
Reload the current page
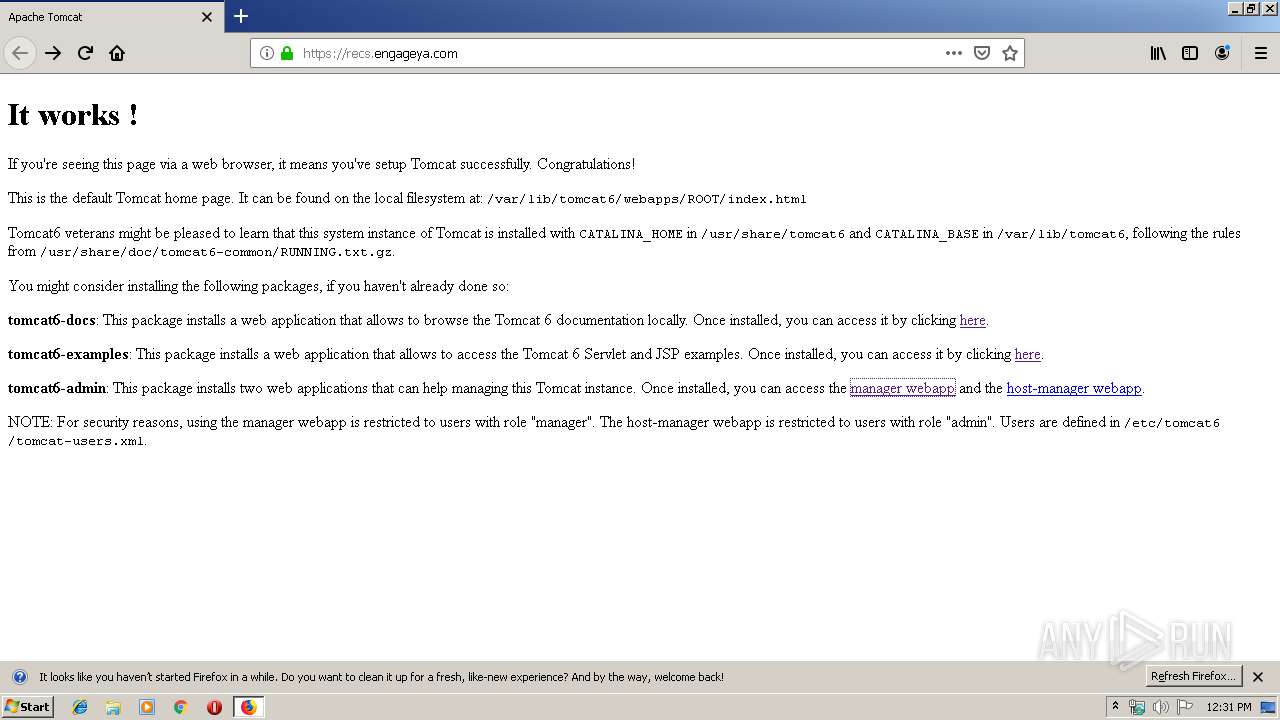[85, 53]
